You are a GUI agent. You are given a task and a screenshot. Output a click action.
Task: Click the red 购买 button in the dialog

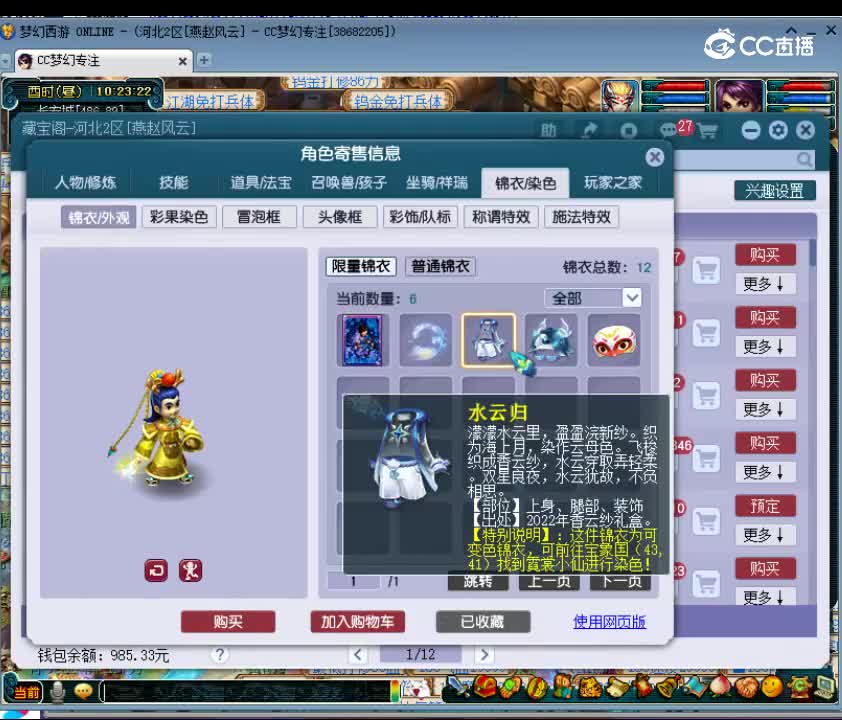coord(228,622)
